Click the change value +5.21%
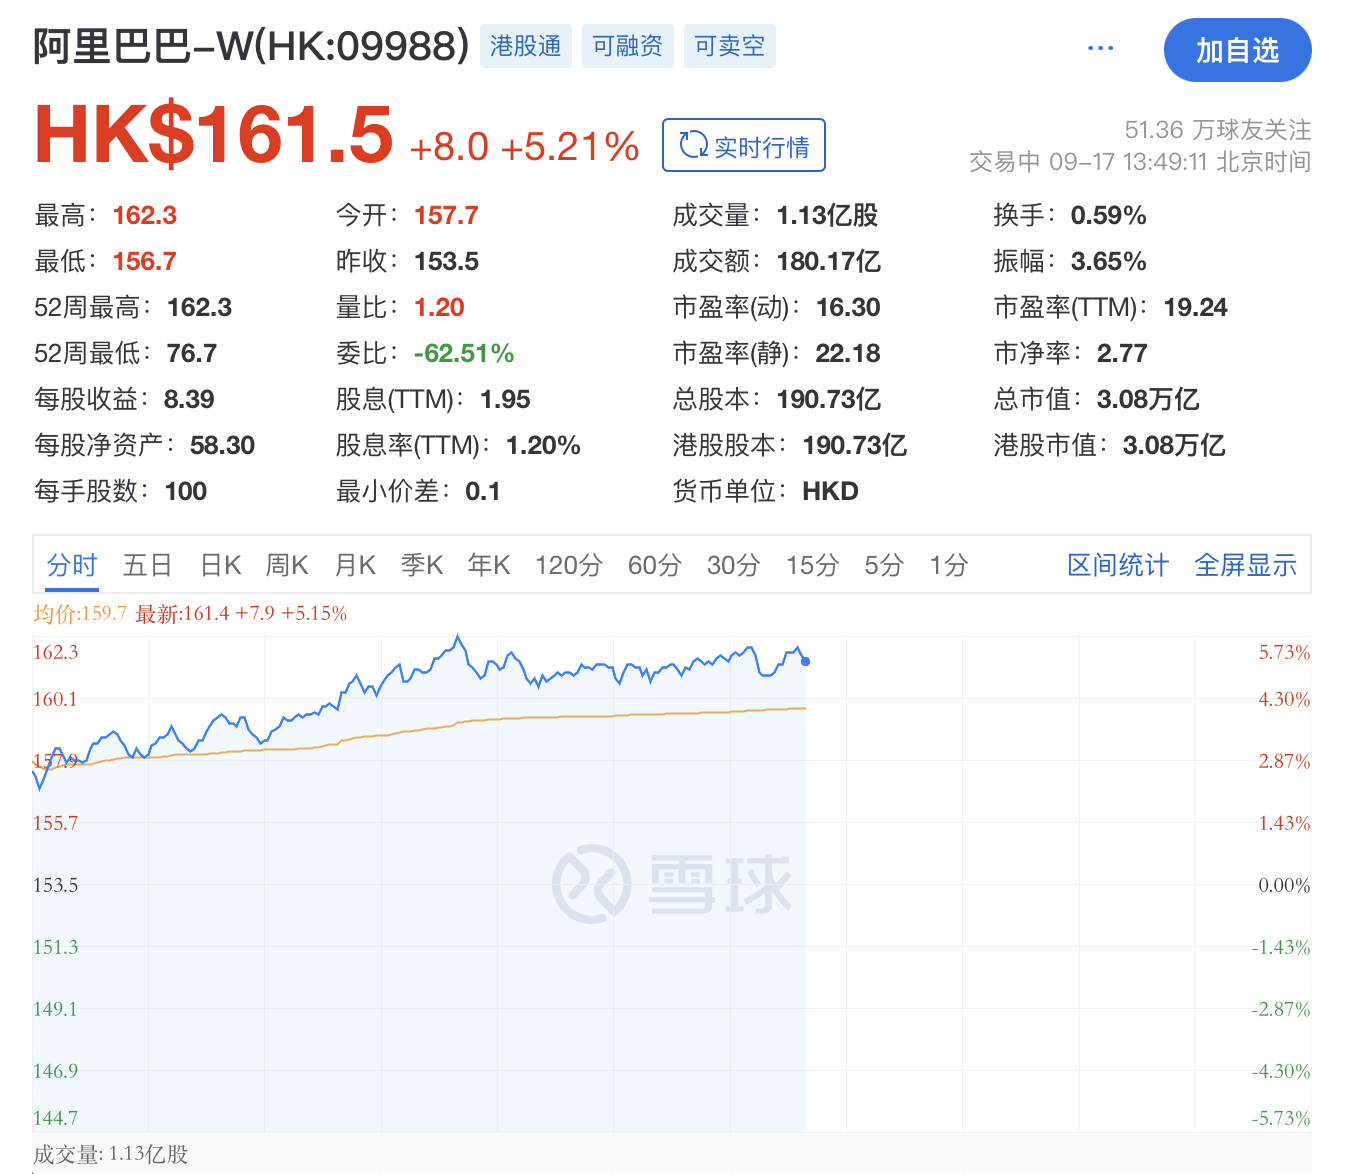The height and width of the screenshot is (1174, 1346). point(570,147)
